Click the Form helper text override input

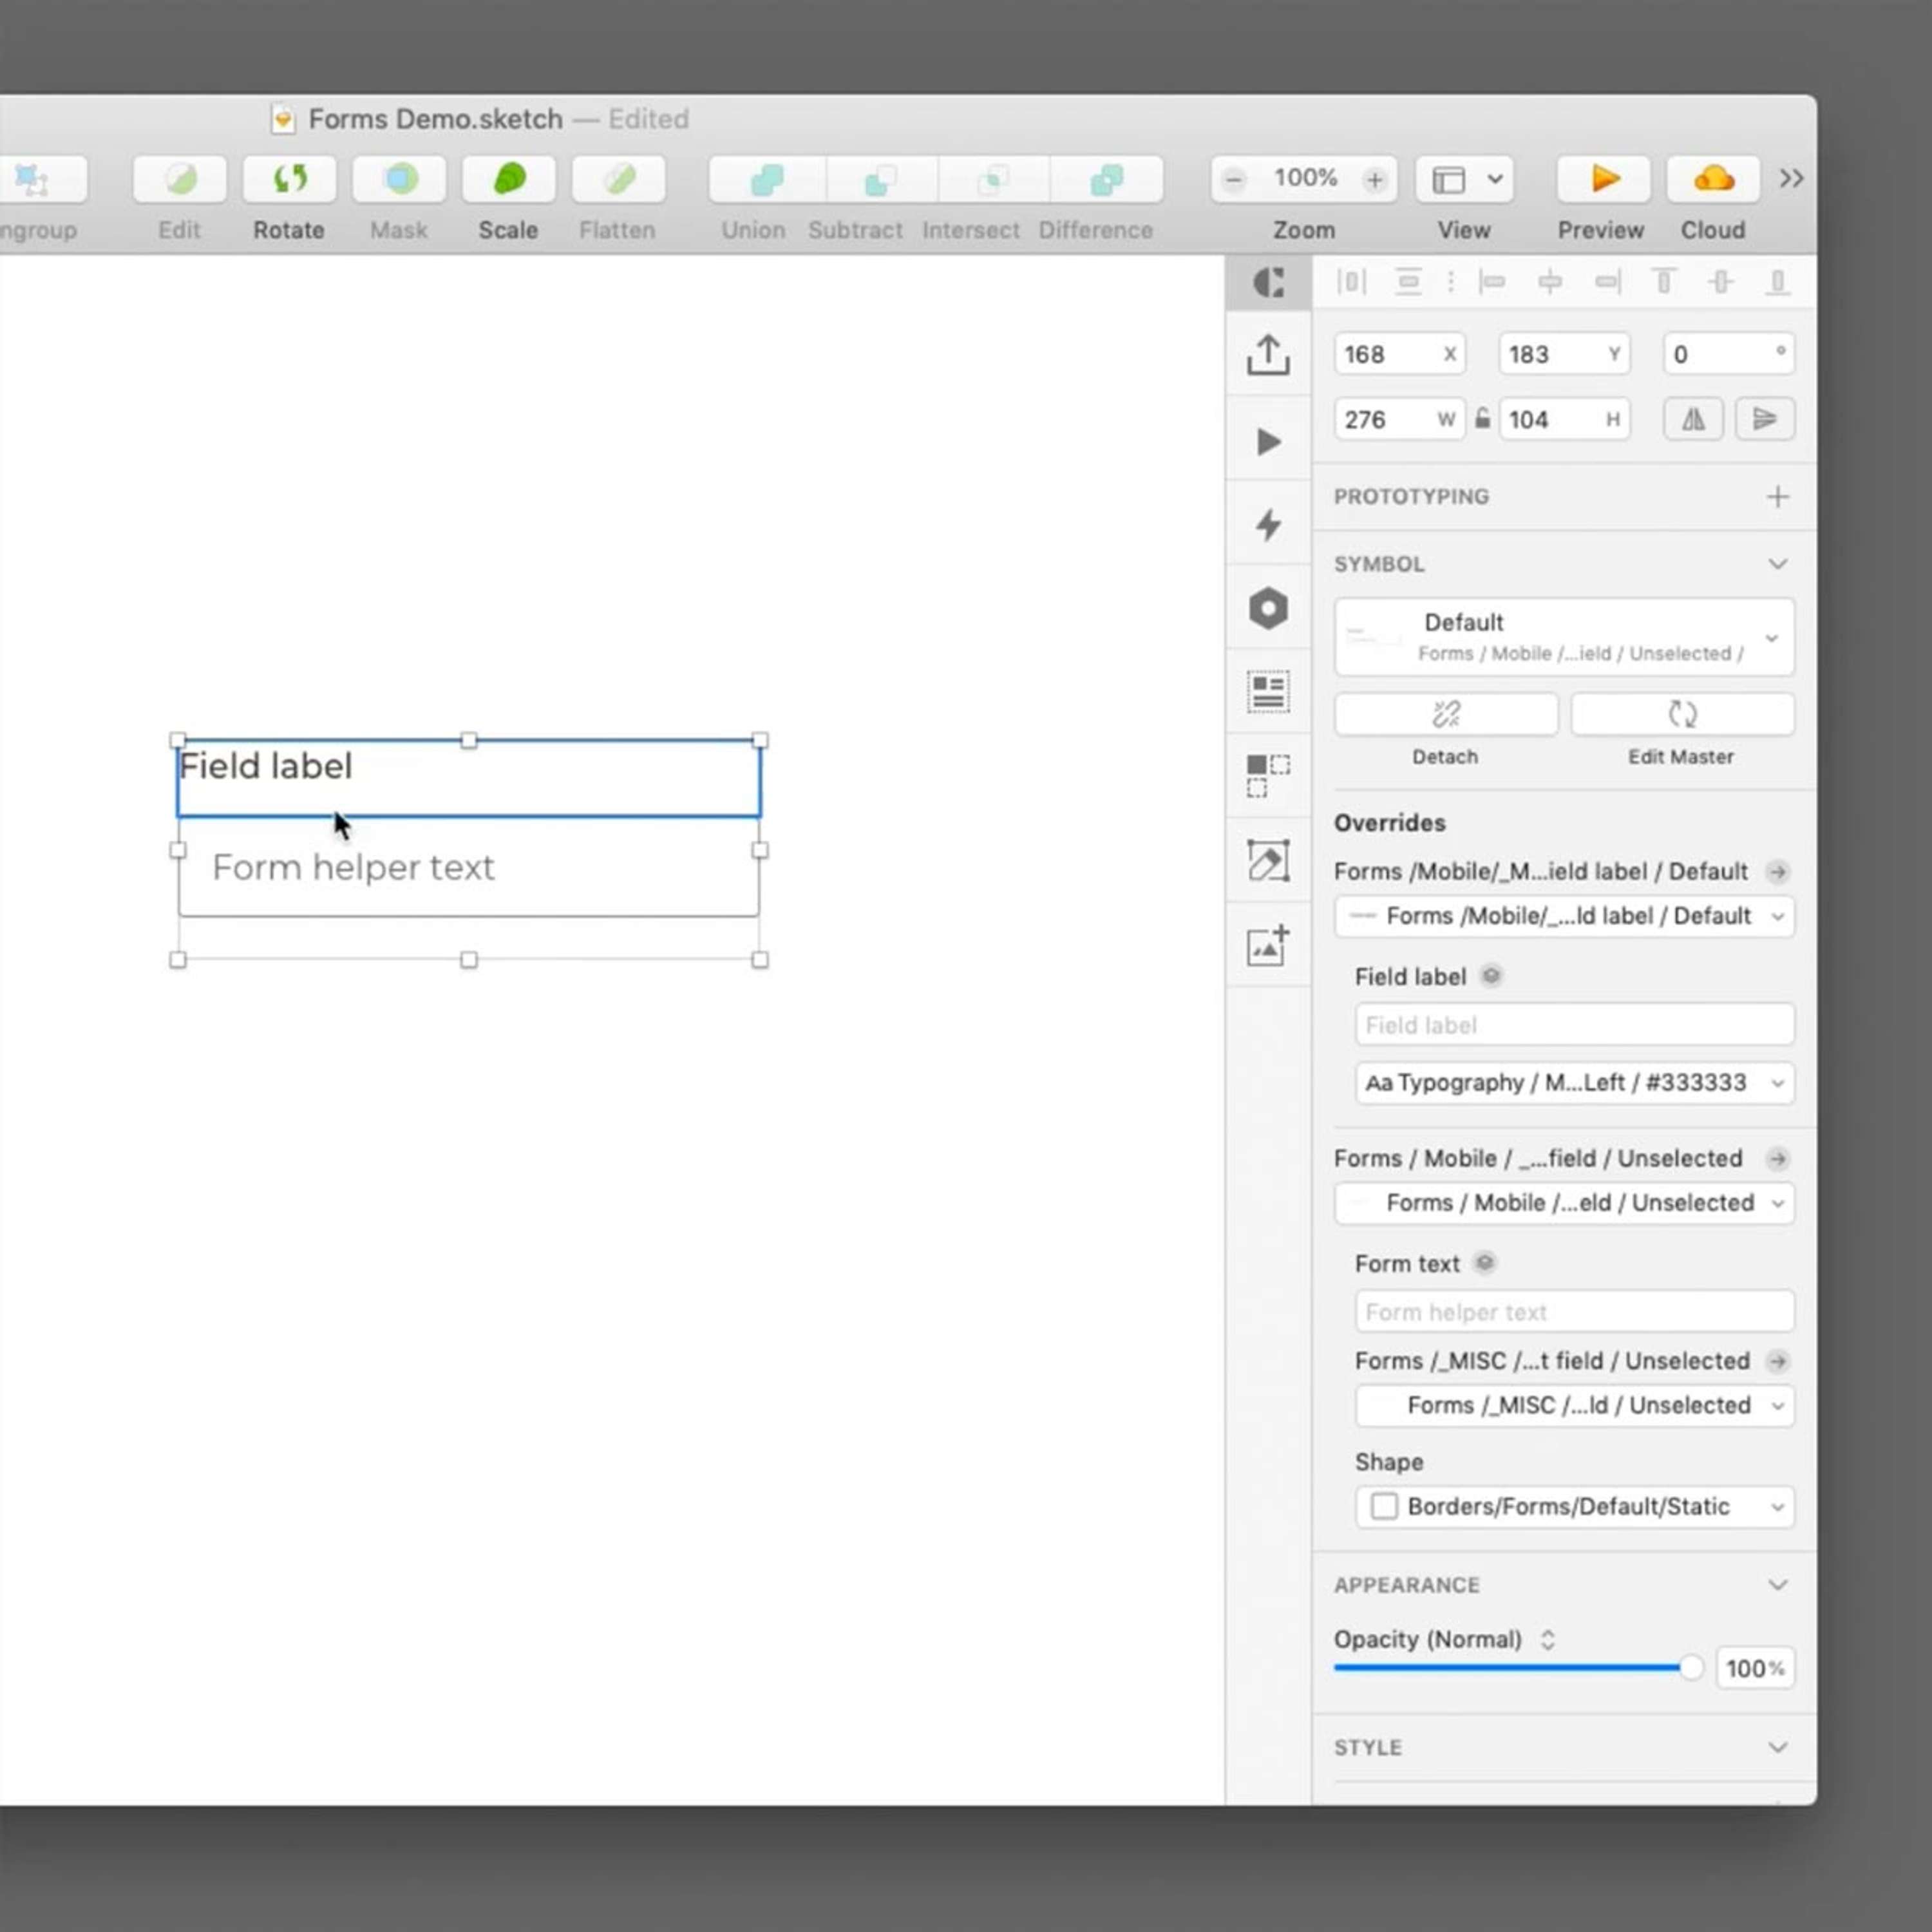click(x=1575, y=1312)
